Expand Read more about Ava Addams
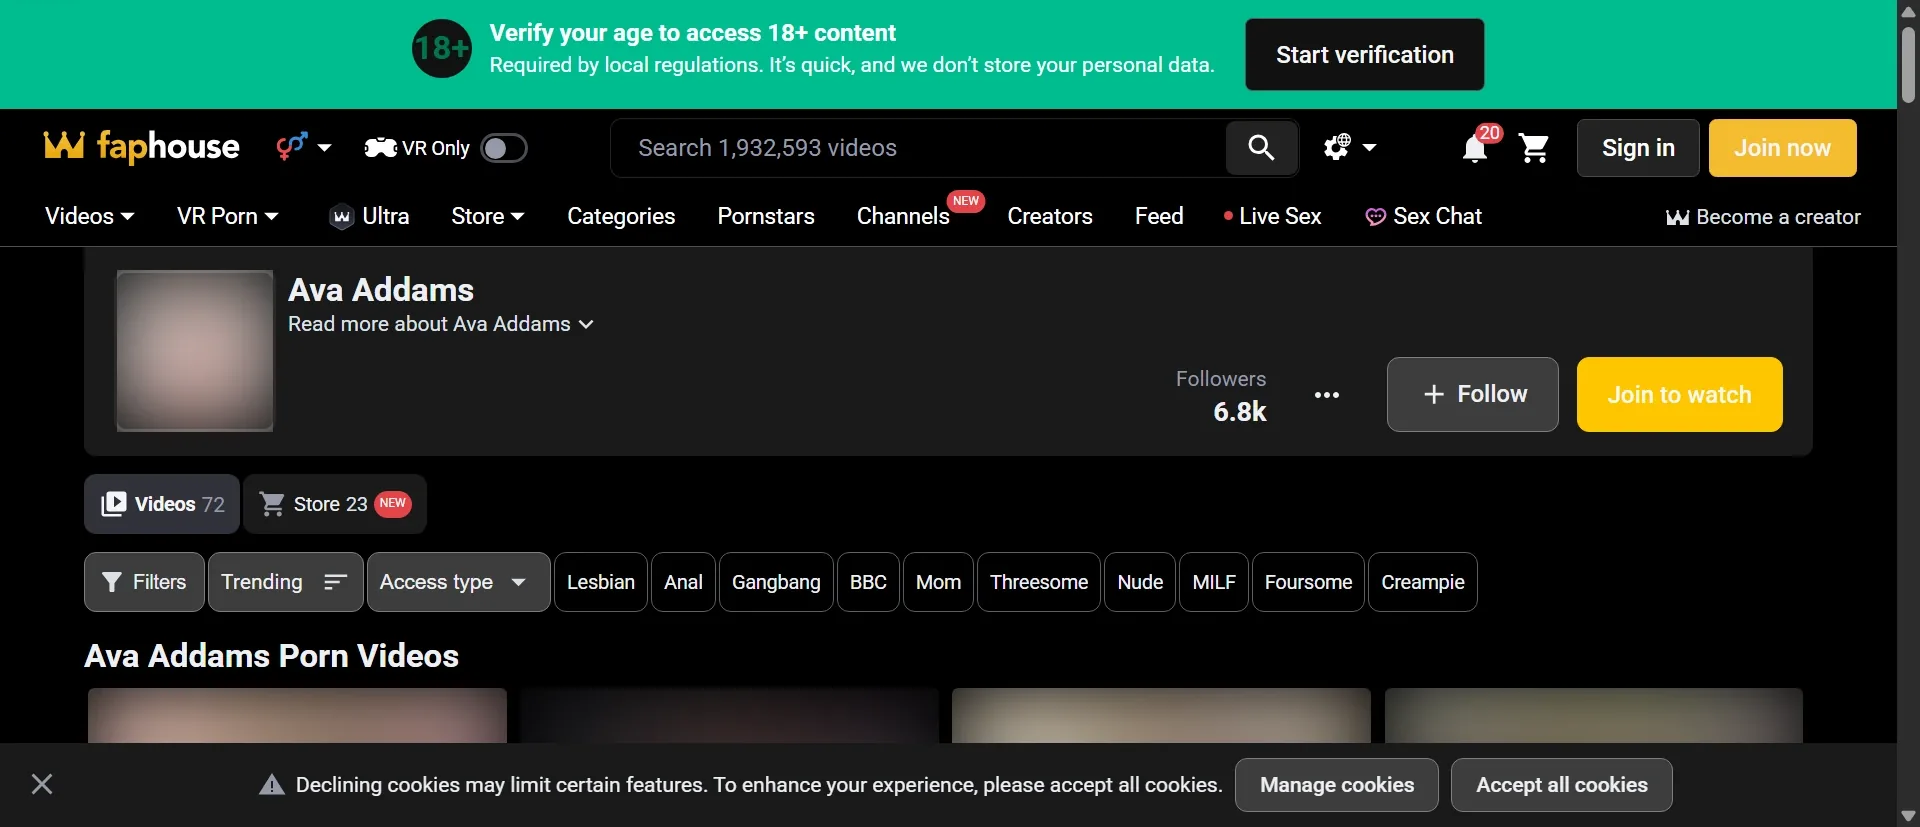 pyautogui.click(x=441, y=324)
